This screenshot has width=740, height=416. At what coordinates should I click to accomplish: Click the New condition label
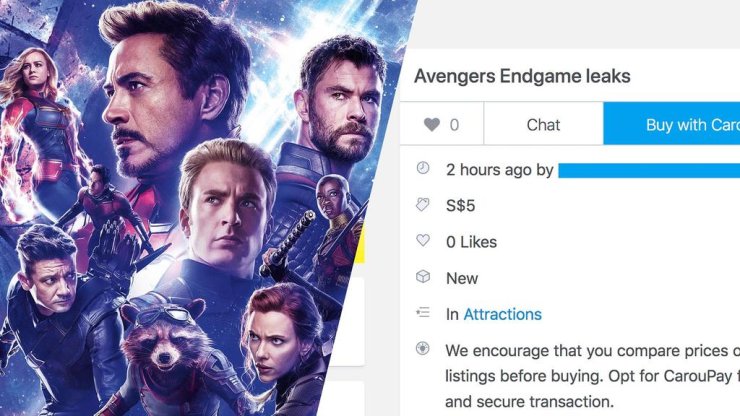coord(462,279)
